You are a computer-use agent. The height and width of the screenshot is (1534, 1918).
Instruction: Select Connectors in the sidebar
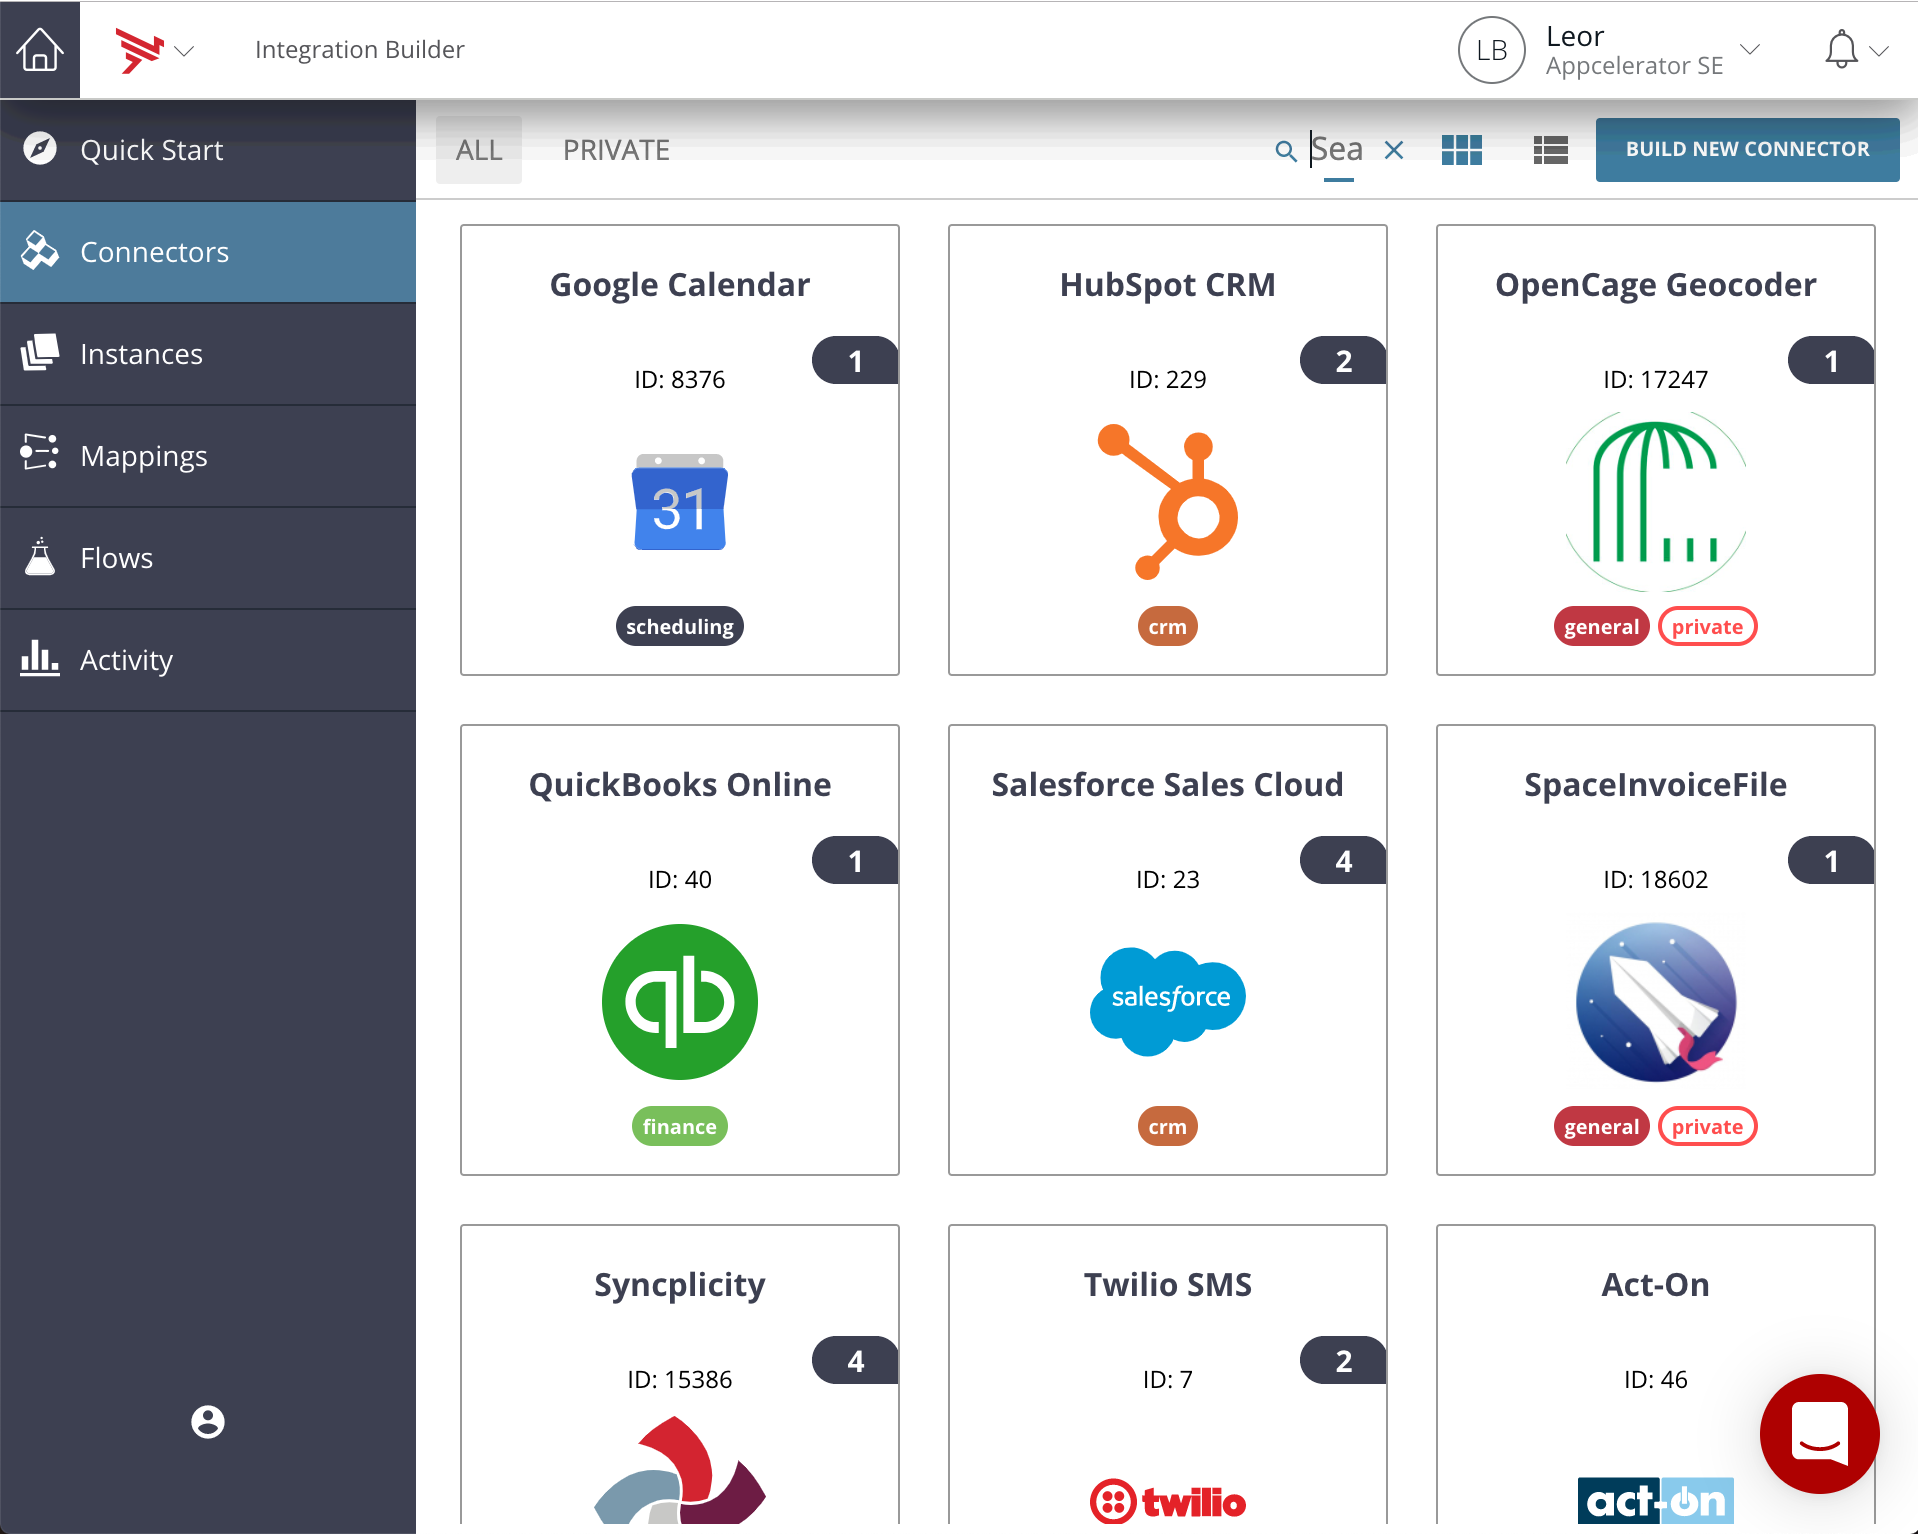click(208, 252)
